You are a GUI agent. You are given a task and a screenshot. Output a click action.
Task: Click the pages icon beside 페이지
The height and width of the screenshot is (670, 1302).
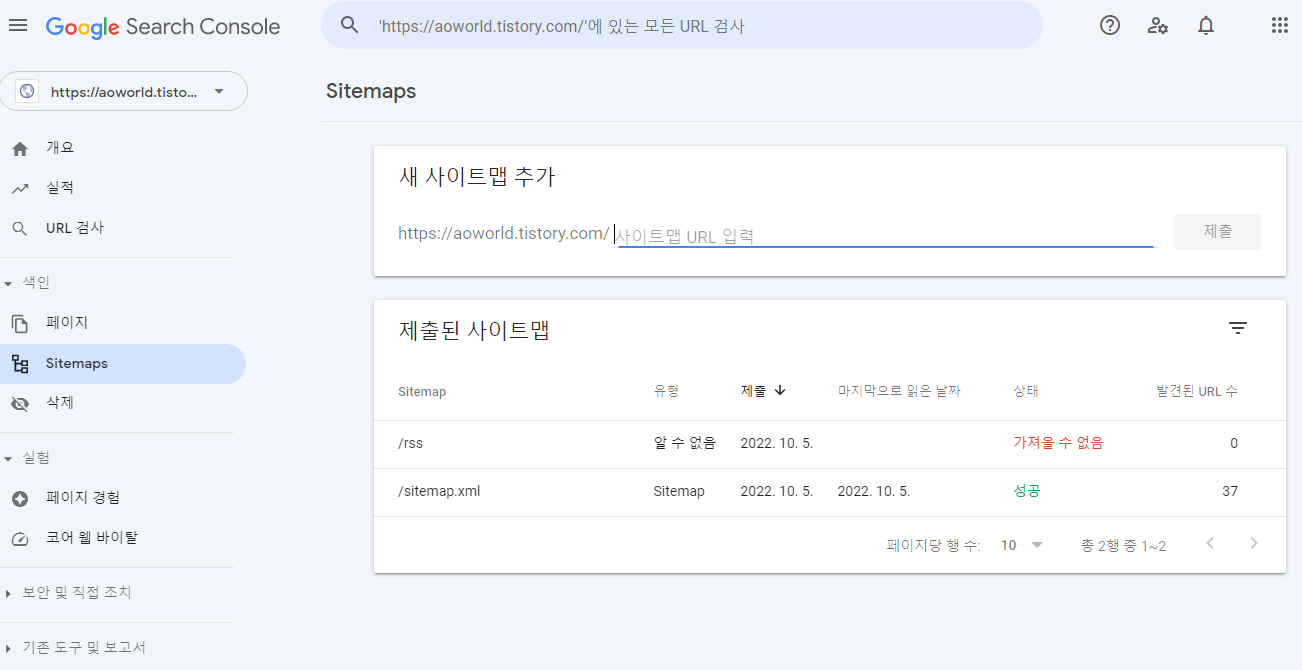pyautogui.click(x=20, y=323)
